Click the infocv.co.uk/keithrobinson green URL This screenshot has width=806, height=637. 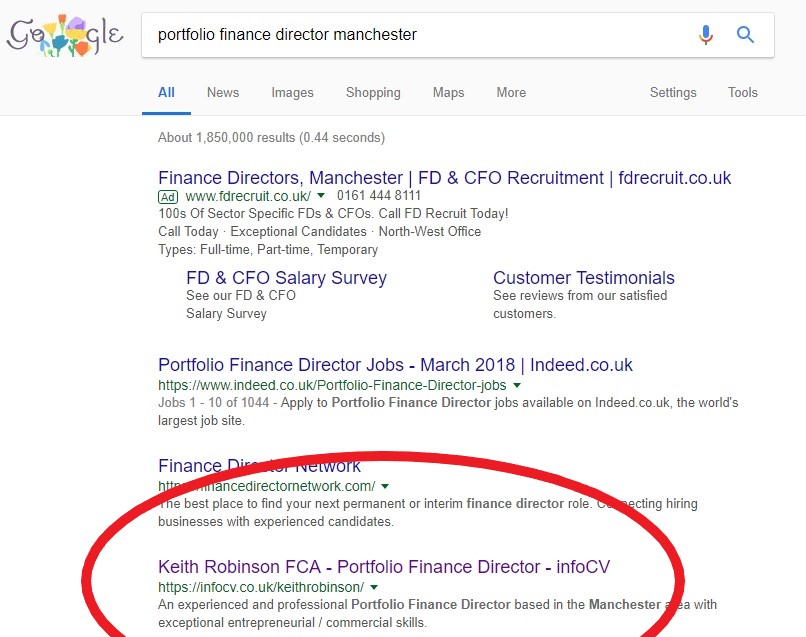coord(261,587)
